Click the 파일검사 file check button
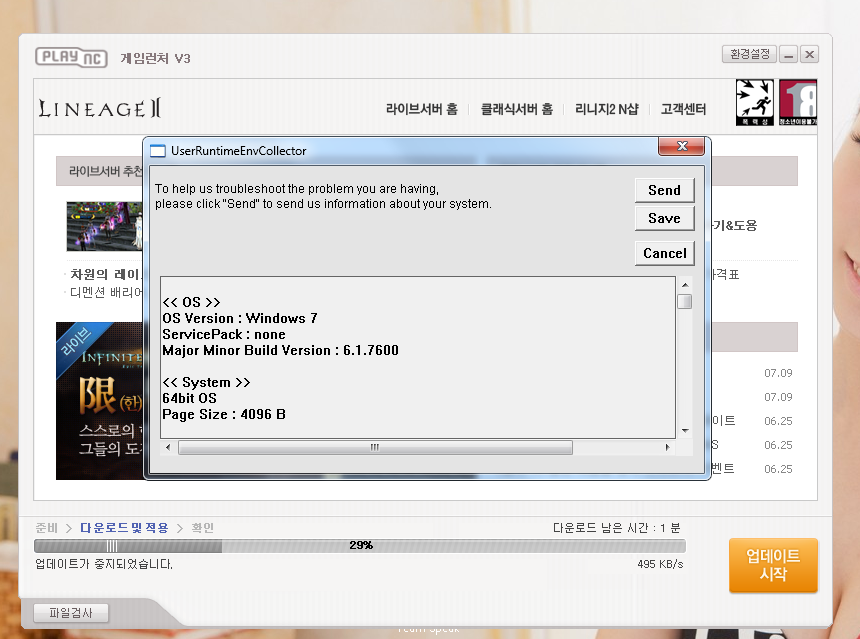 pos(71,613)
